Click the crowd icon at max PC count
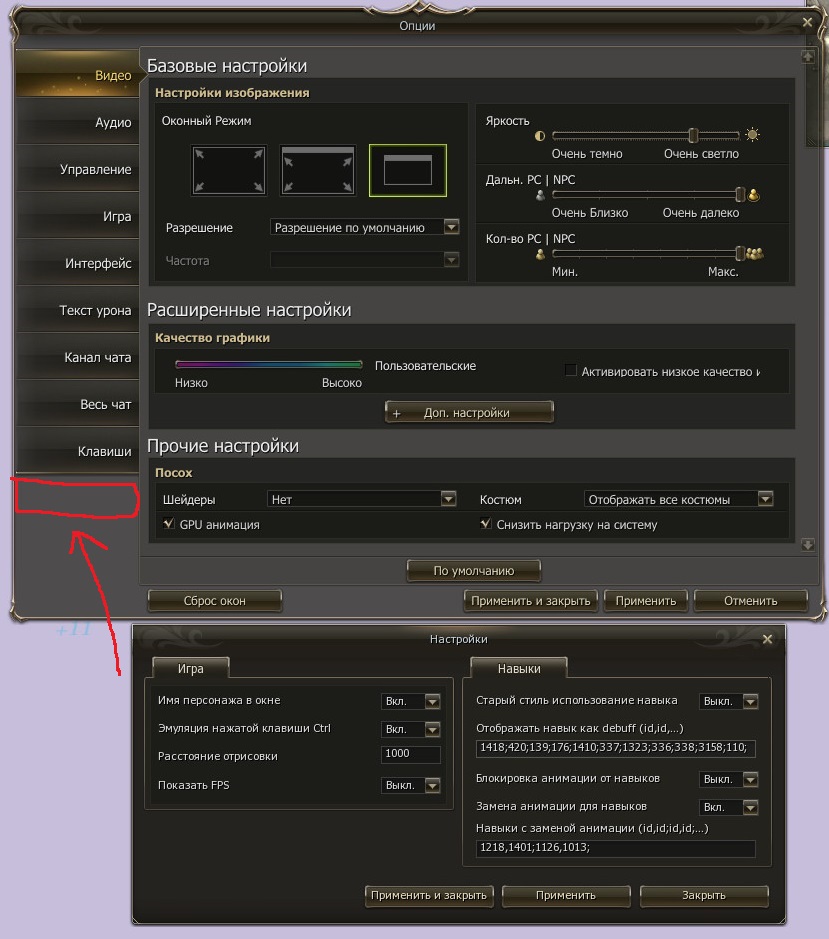This screenshot has height=939, width=829. 755,254
